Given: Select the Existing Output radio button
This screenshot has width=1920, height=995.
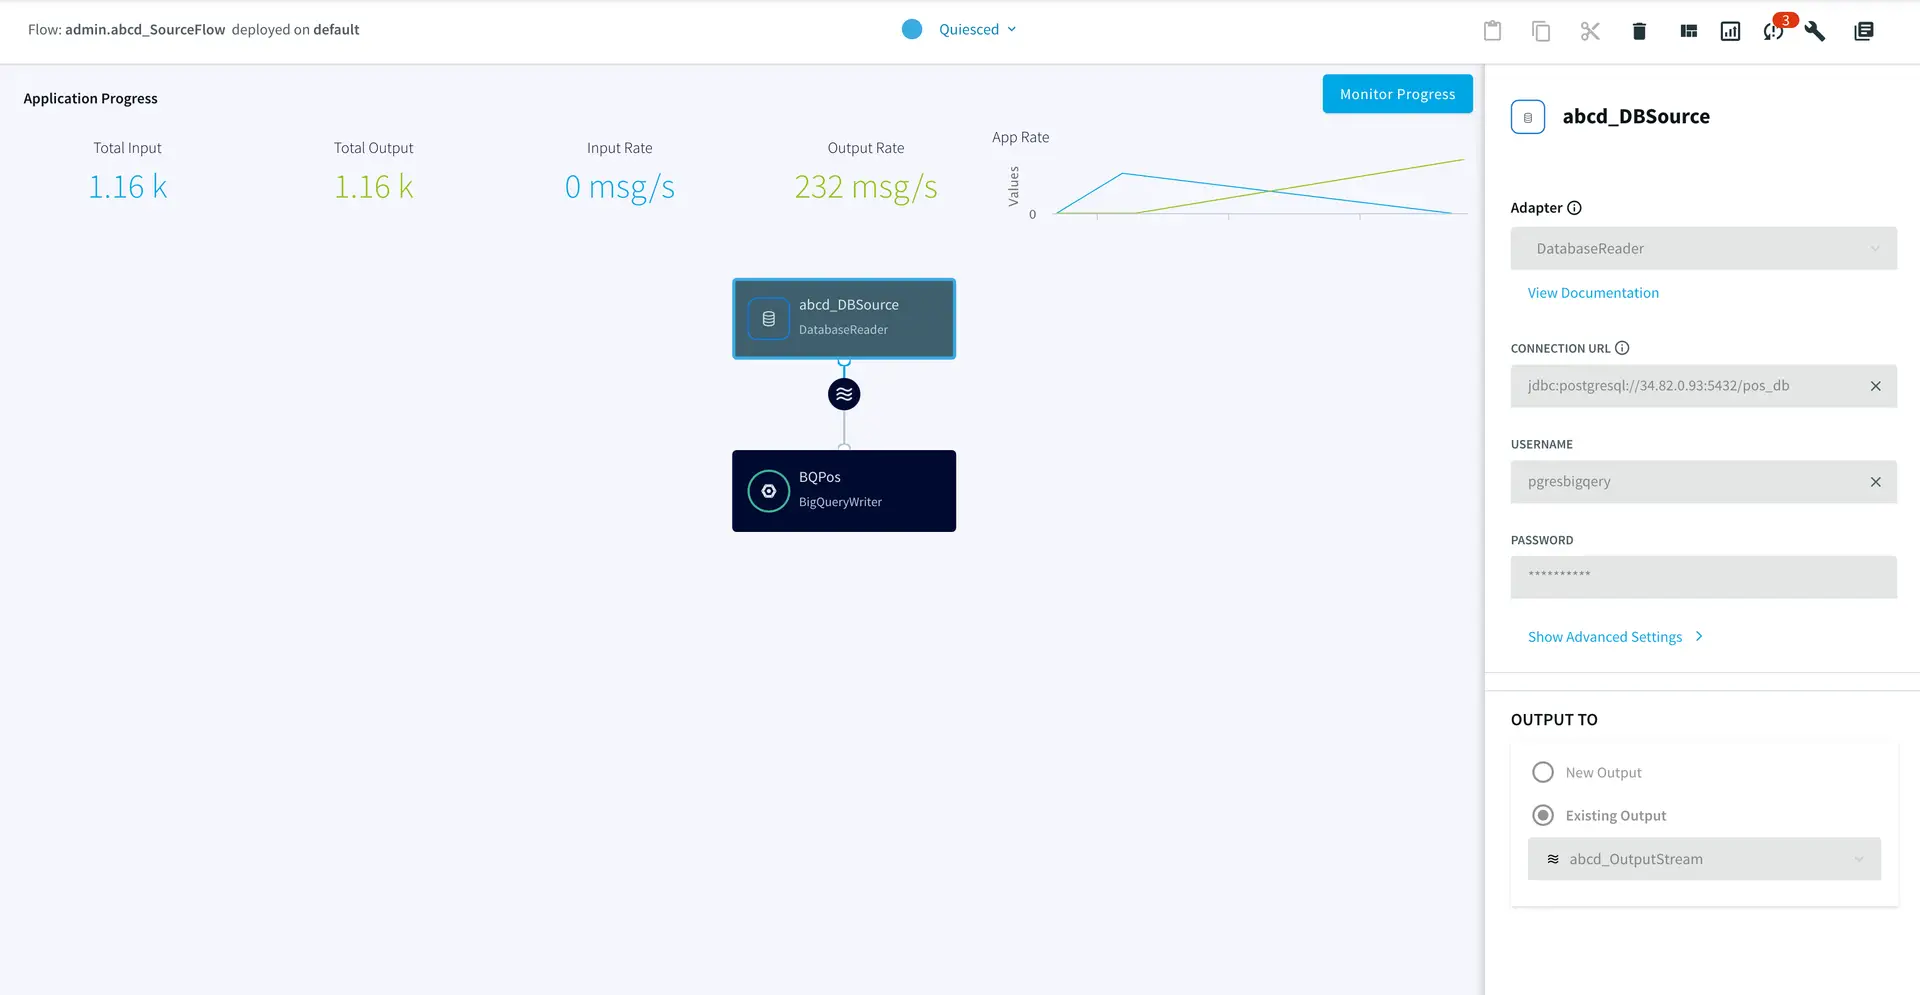Looking at the screenshot, I should point(1543,815).
